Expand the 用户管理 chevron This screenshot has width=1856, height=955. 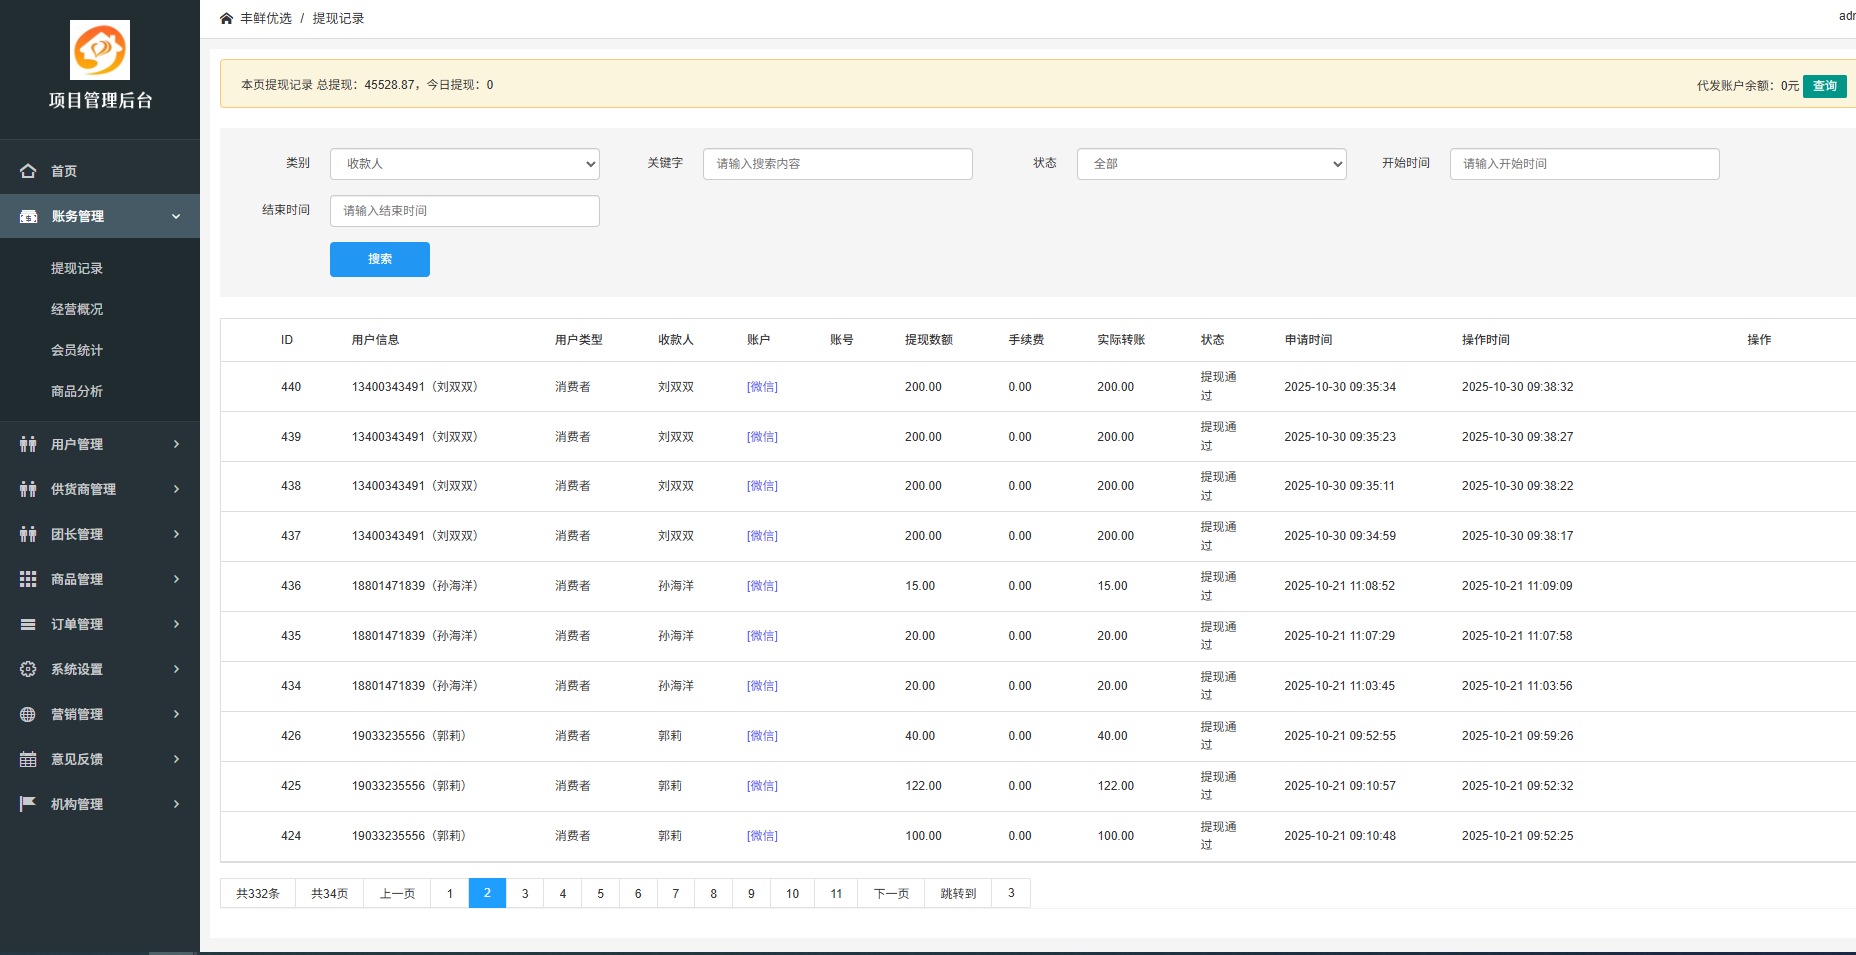coord(176,444)
